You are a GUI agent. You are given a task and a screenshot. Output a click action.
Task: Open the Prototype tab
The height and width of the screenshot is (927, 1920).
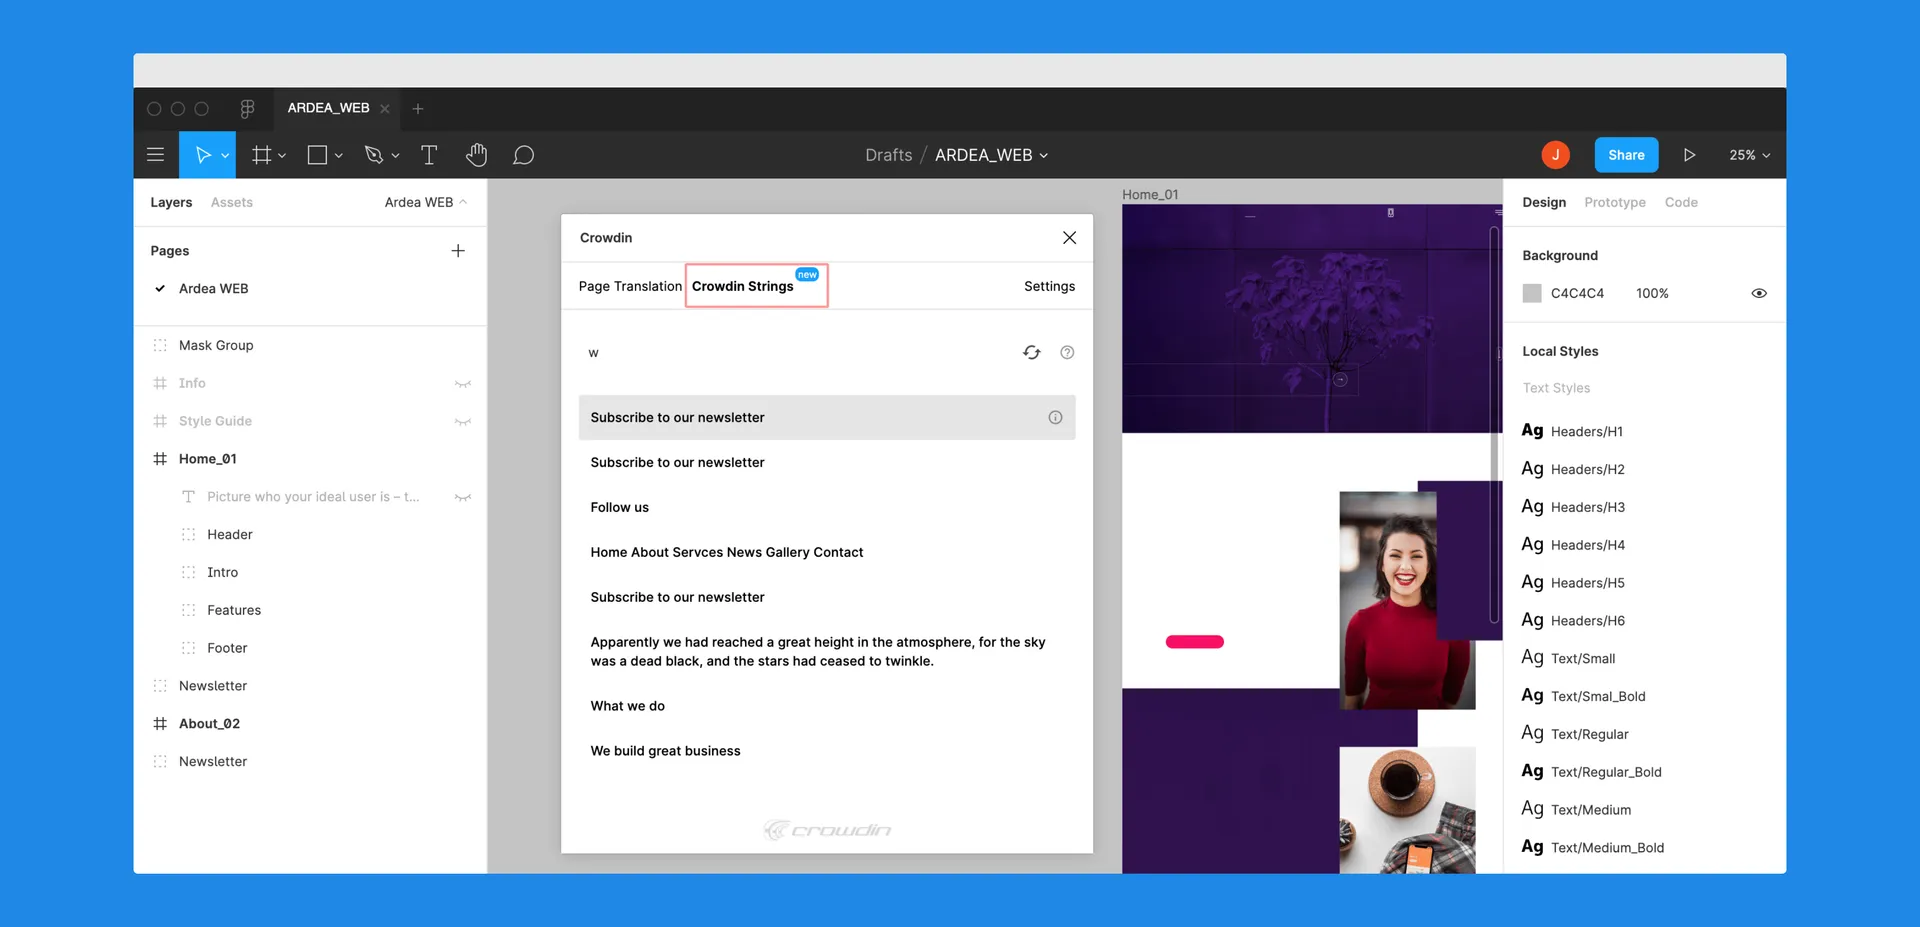click(1614, 202)
